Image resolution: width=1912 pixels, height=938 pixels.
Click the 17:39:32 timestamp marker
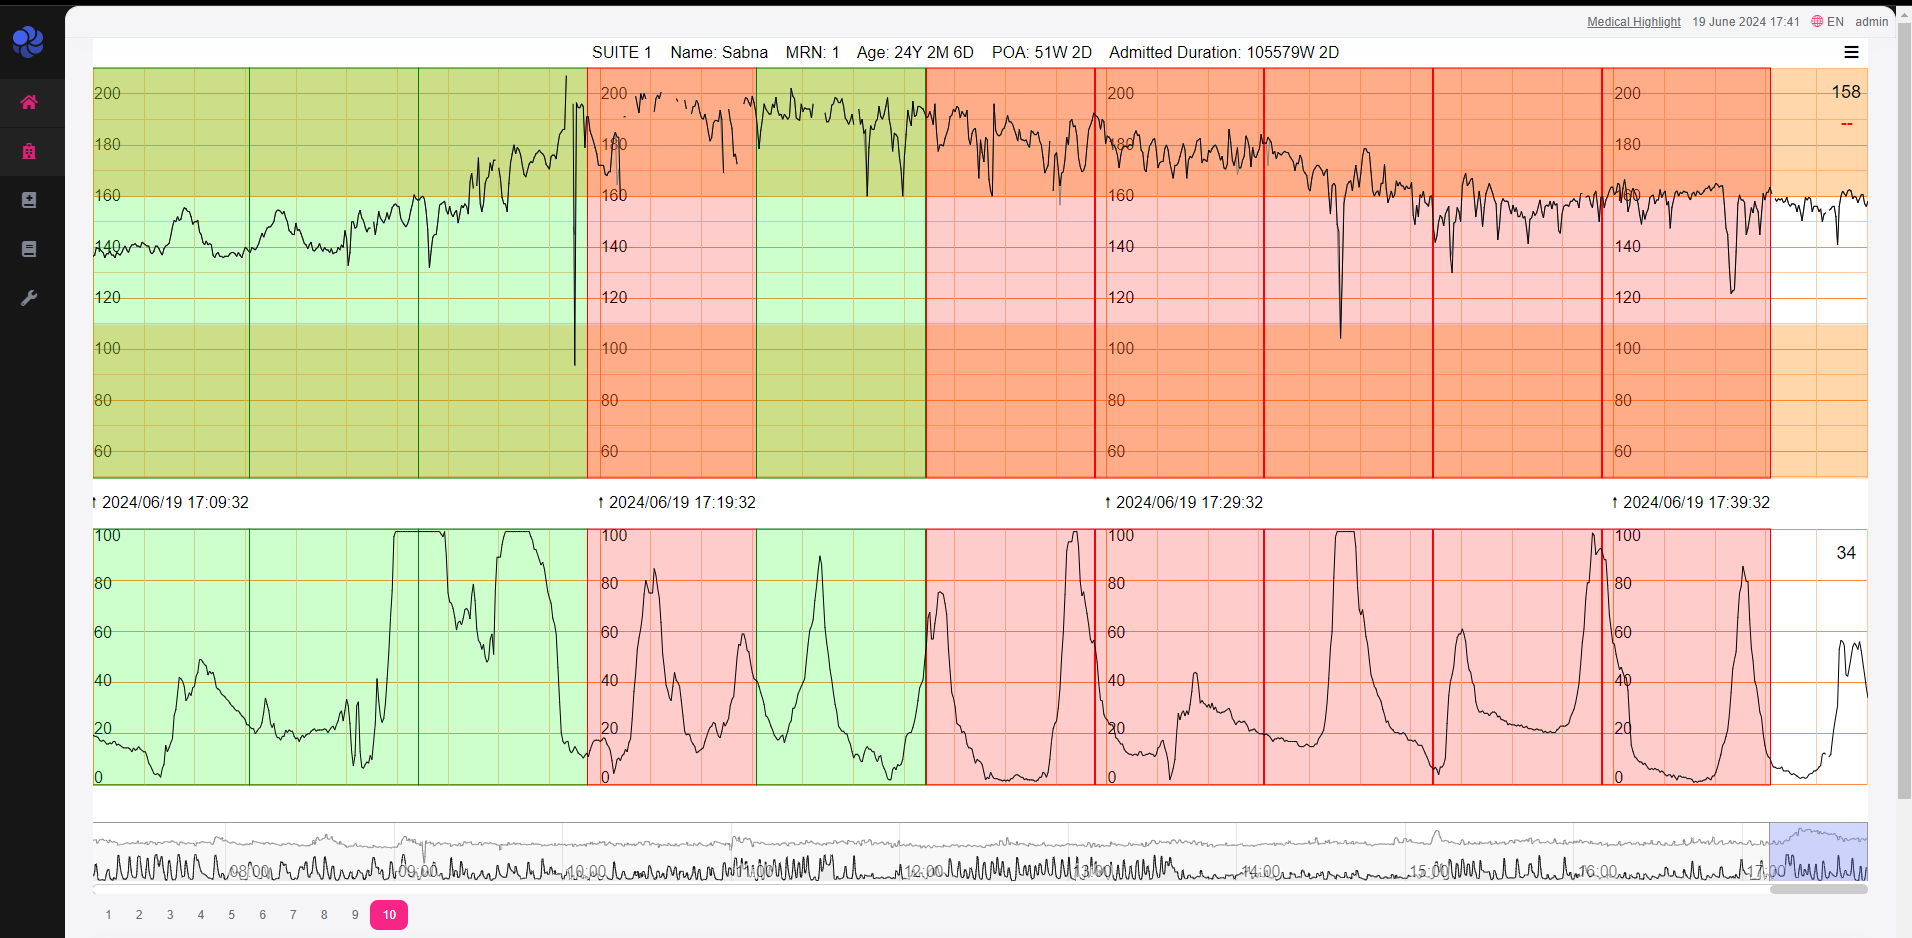1695,502
